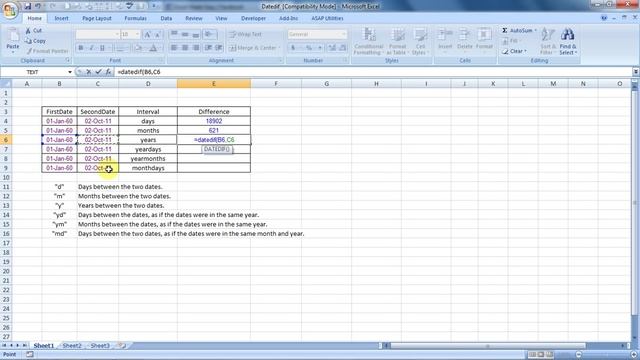This screenshot has width=640, height=360.
Task: Save the workbook from Quick Access Toolbar
Action: click(27, 6)
